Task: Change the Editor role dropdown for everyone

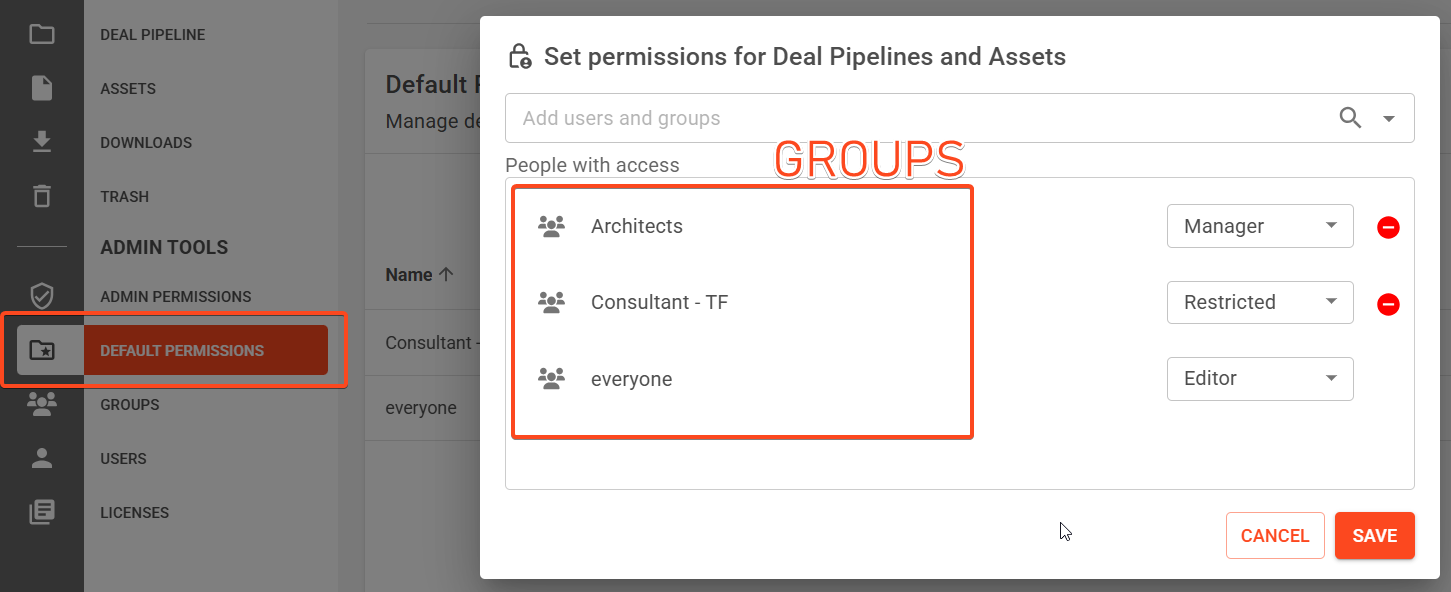Action: pyautogui.click(x=1260, y=378)
